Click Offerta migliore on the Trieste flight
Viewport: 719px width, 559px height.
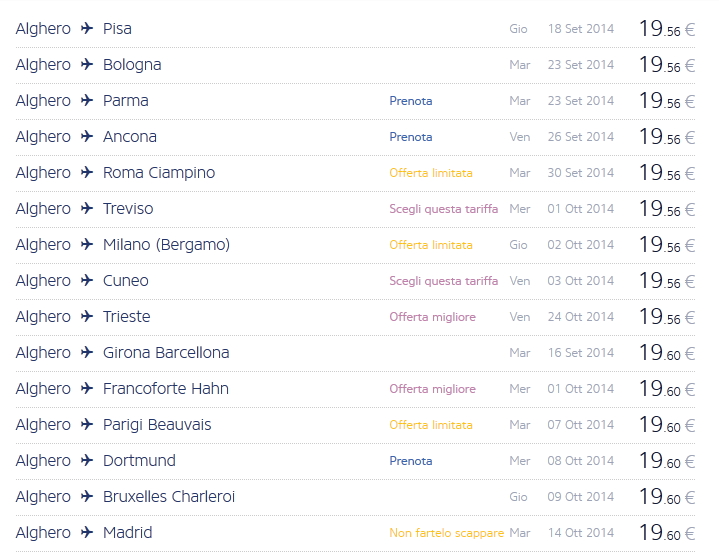pos(432,317)
